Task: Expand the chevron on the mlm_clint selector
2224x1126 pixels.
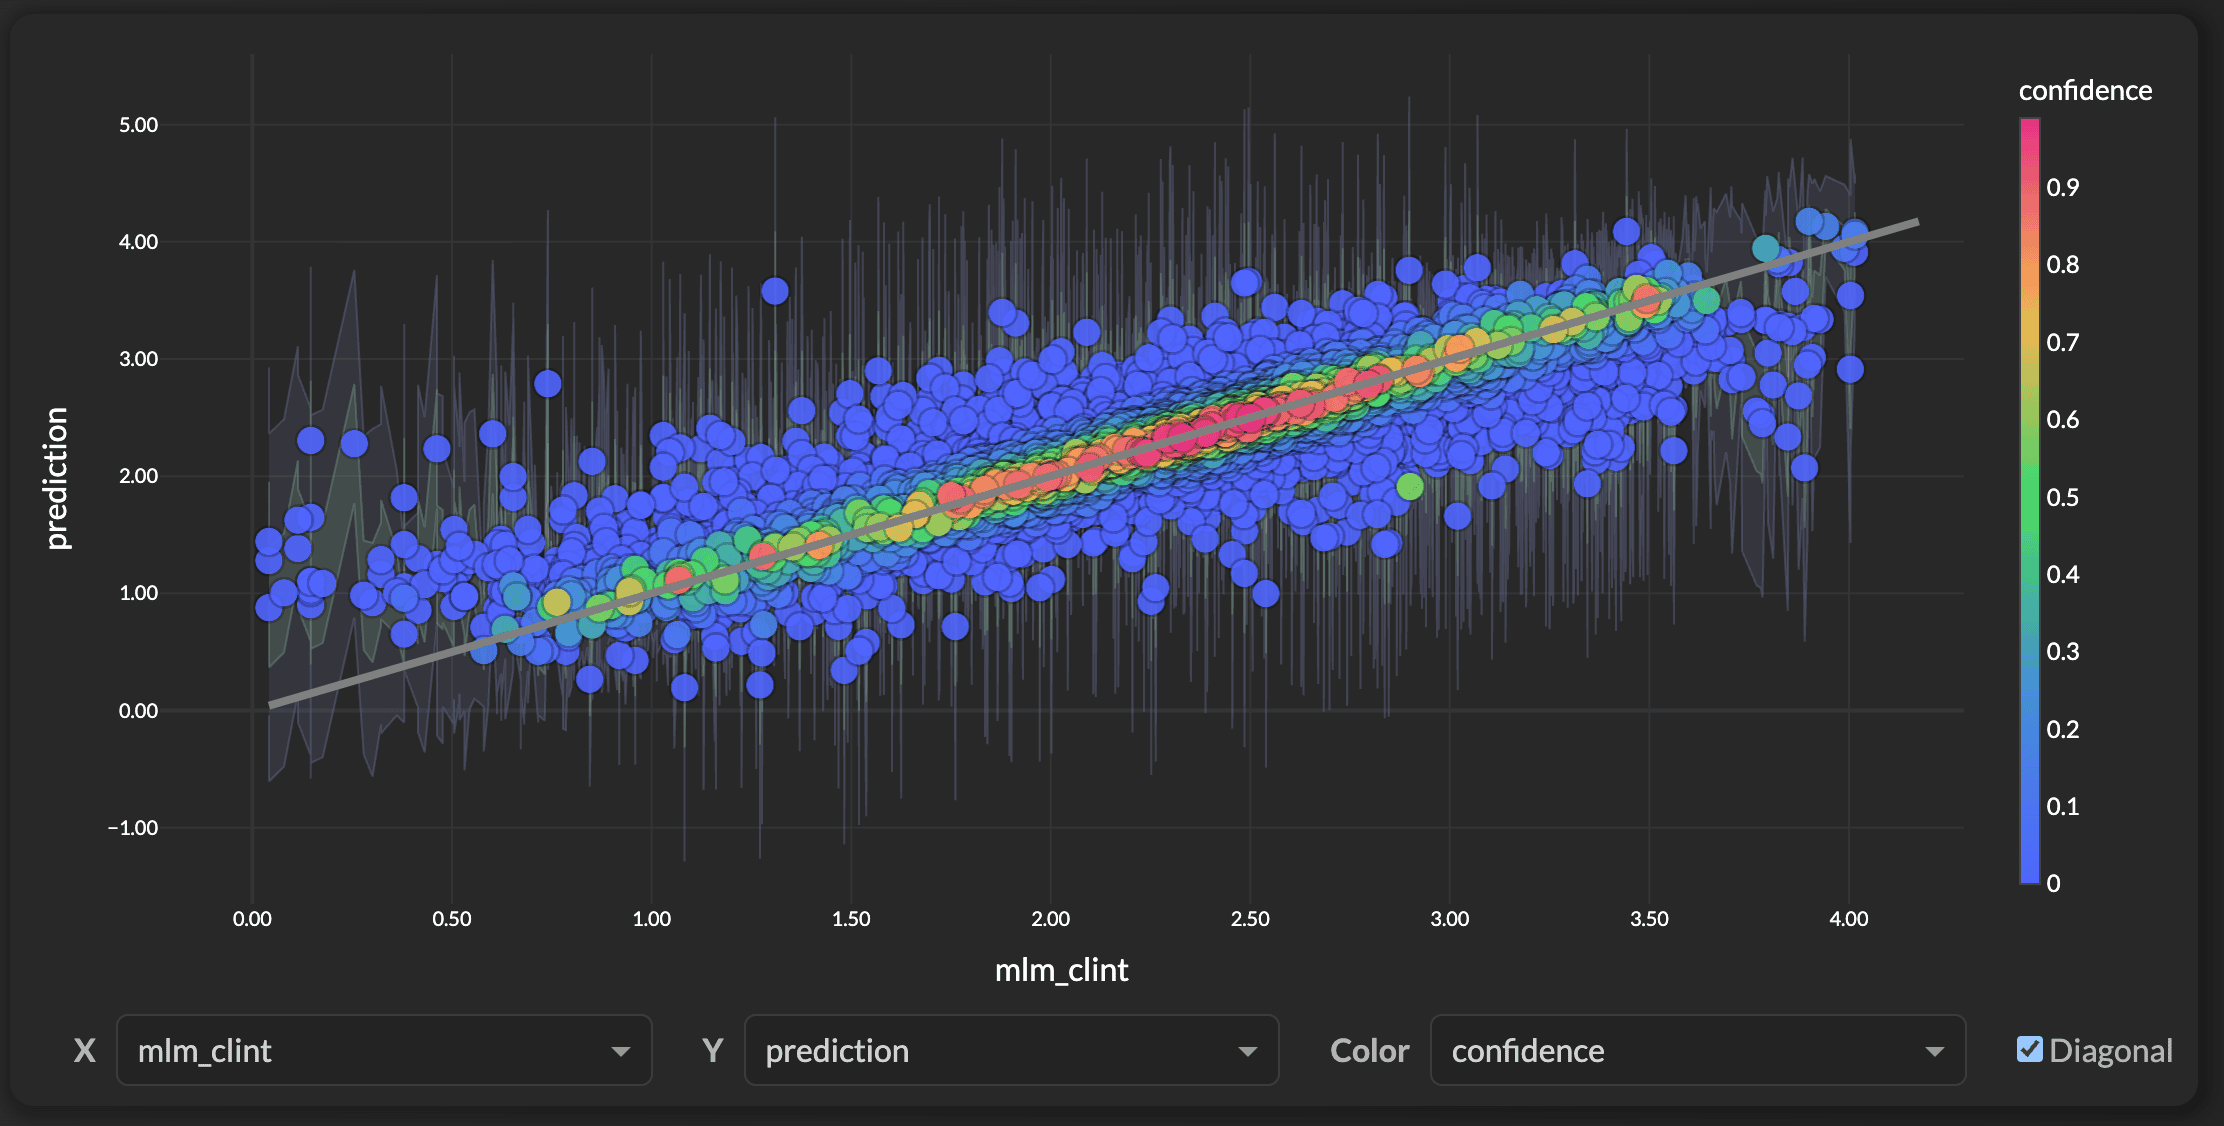Action: [622, 1051]
